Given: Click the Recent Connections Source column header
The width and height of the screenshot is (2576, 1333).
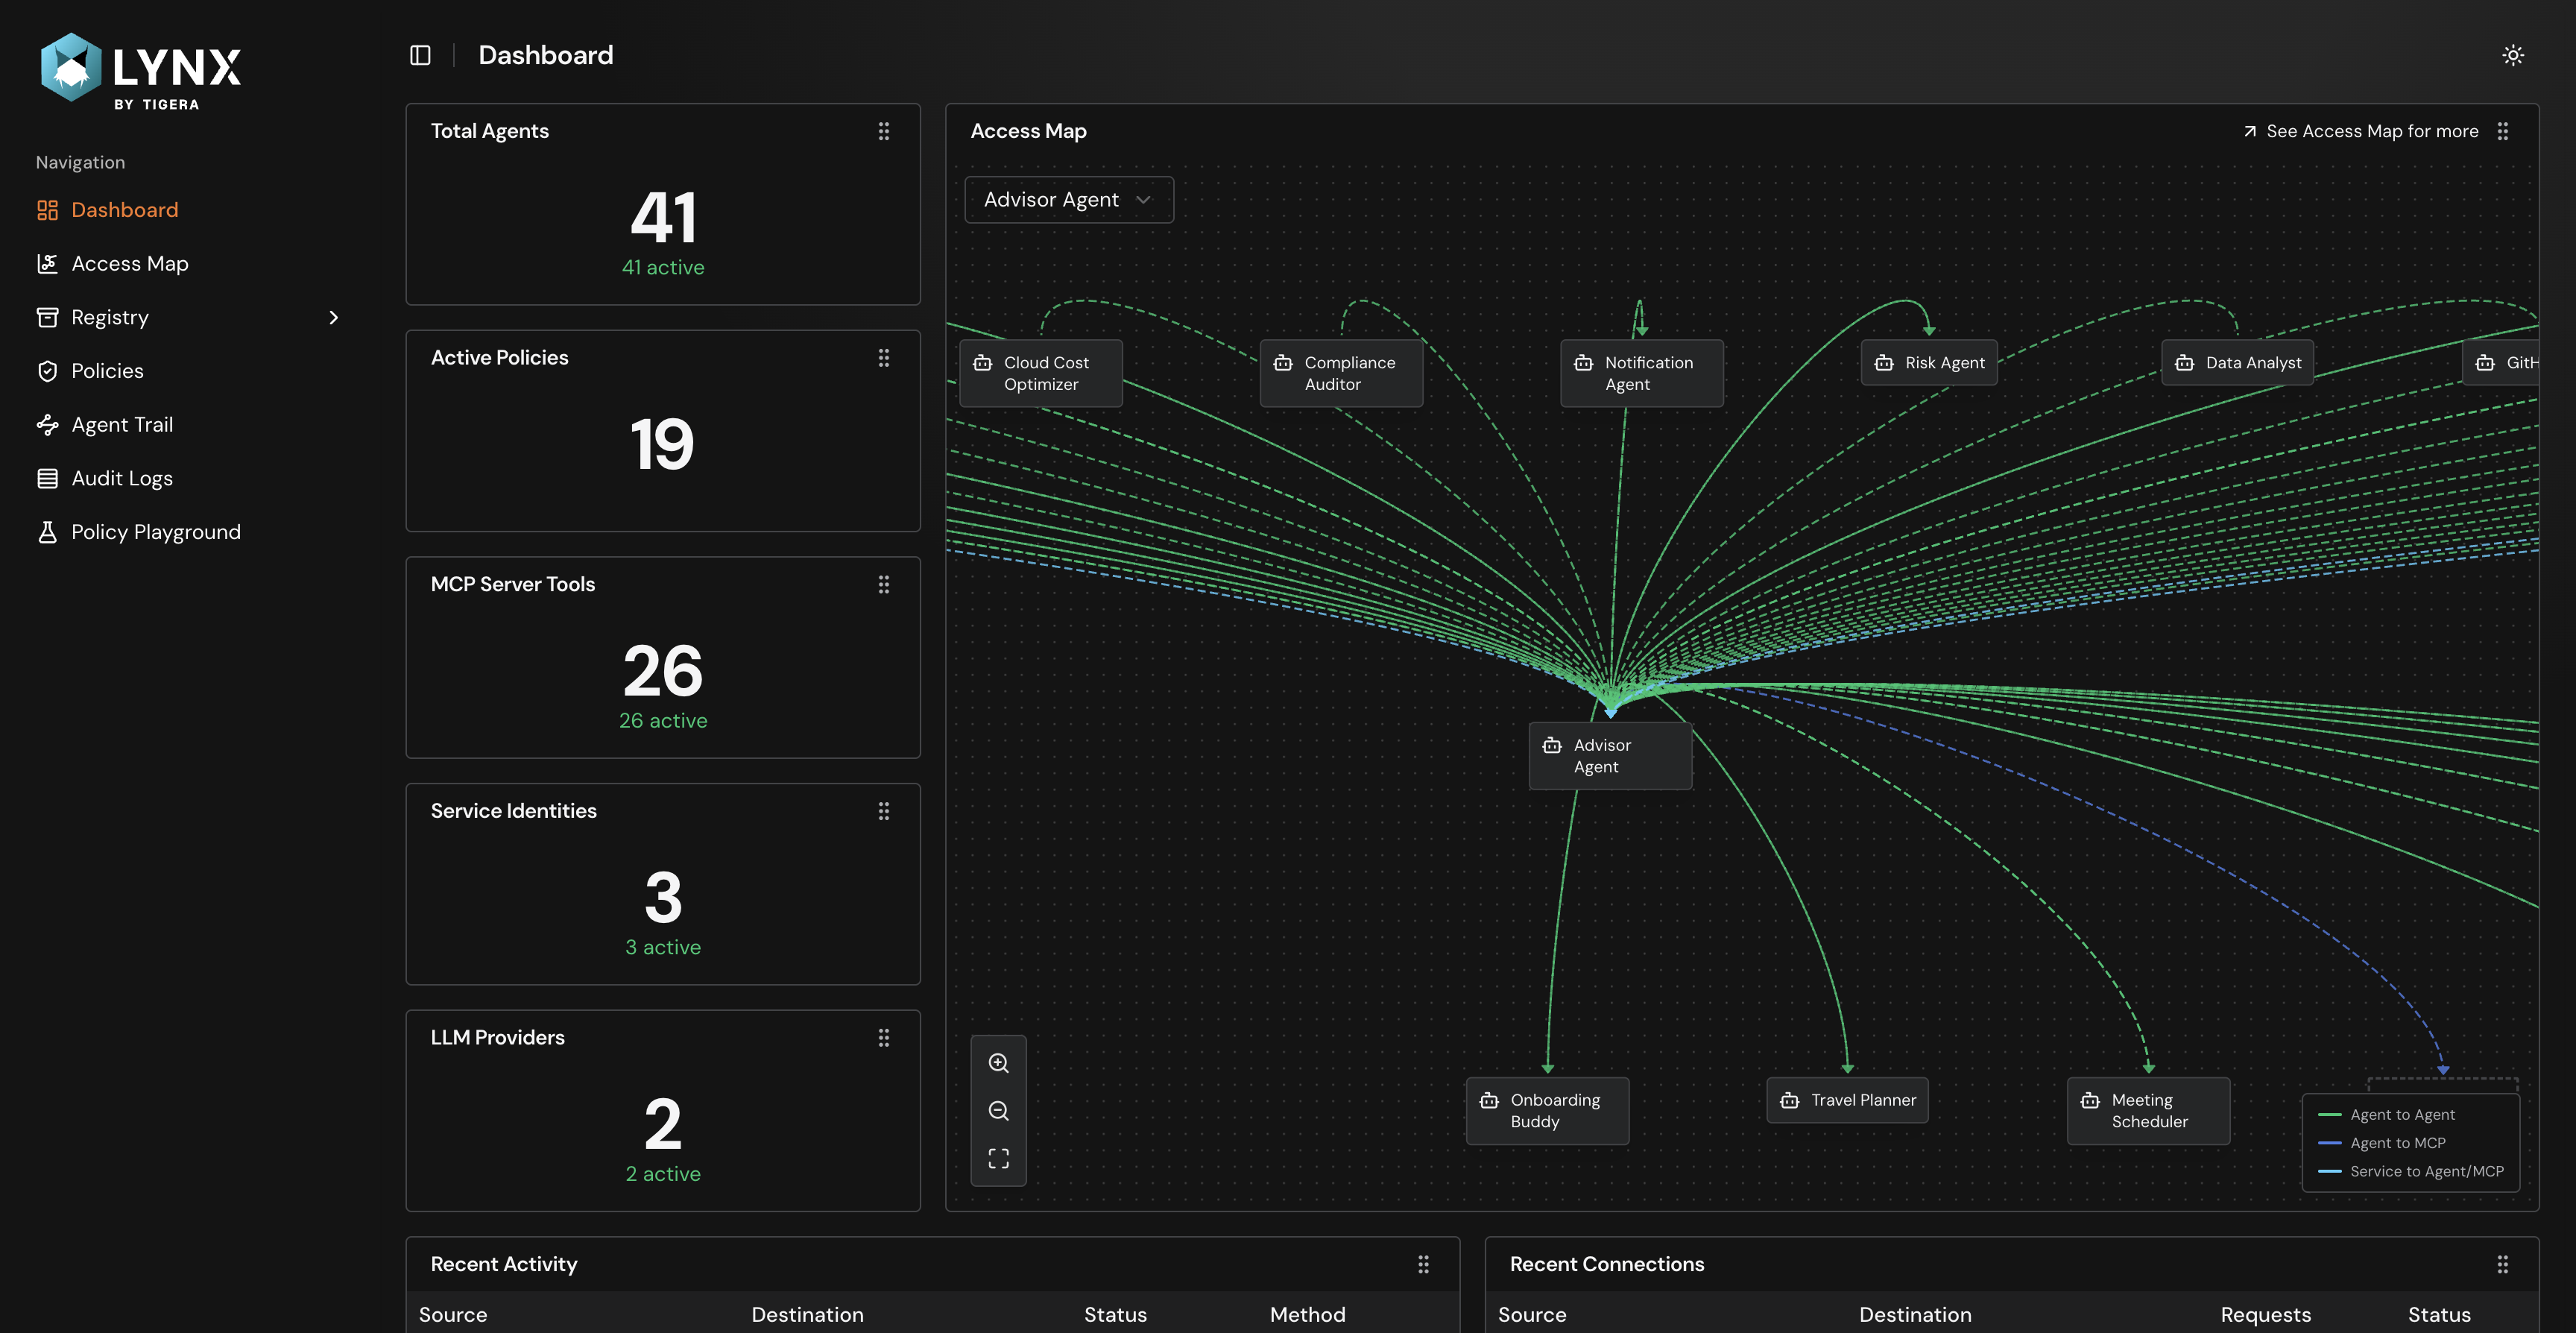Looking at the screenshot, I should (x=1532, y=1315).
